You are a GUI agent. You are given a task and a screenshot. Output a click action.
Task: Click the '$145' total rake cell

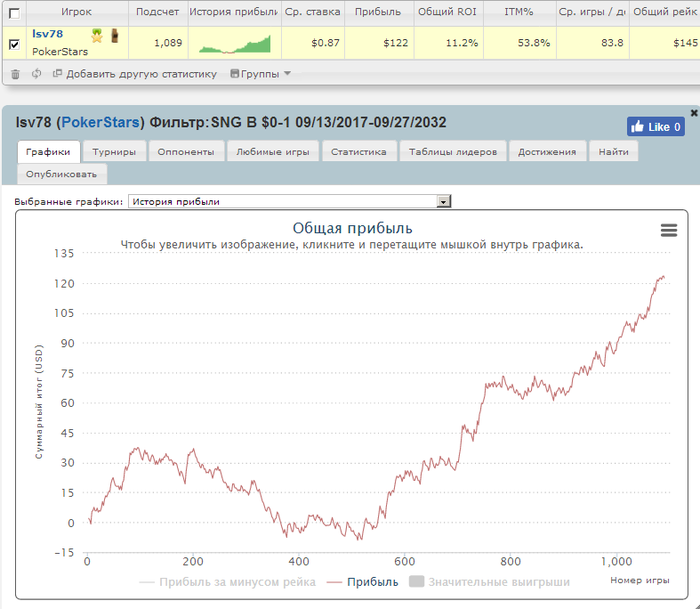point(665,43)
